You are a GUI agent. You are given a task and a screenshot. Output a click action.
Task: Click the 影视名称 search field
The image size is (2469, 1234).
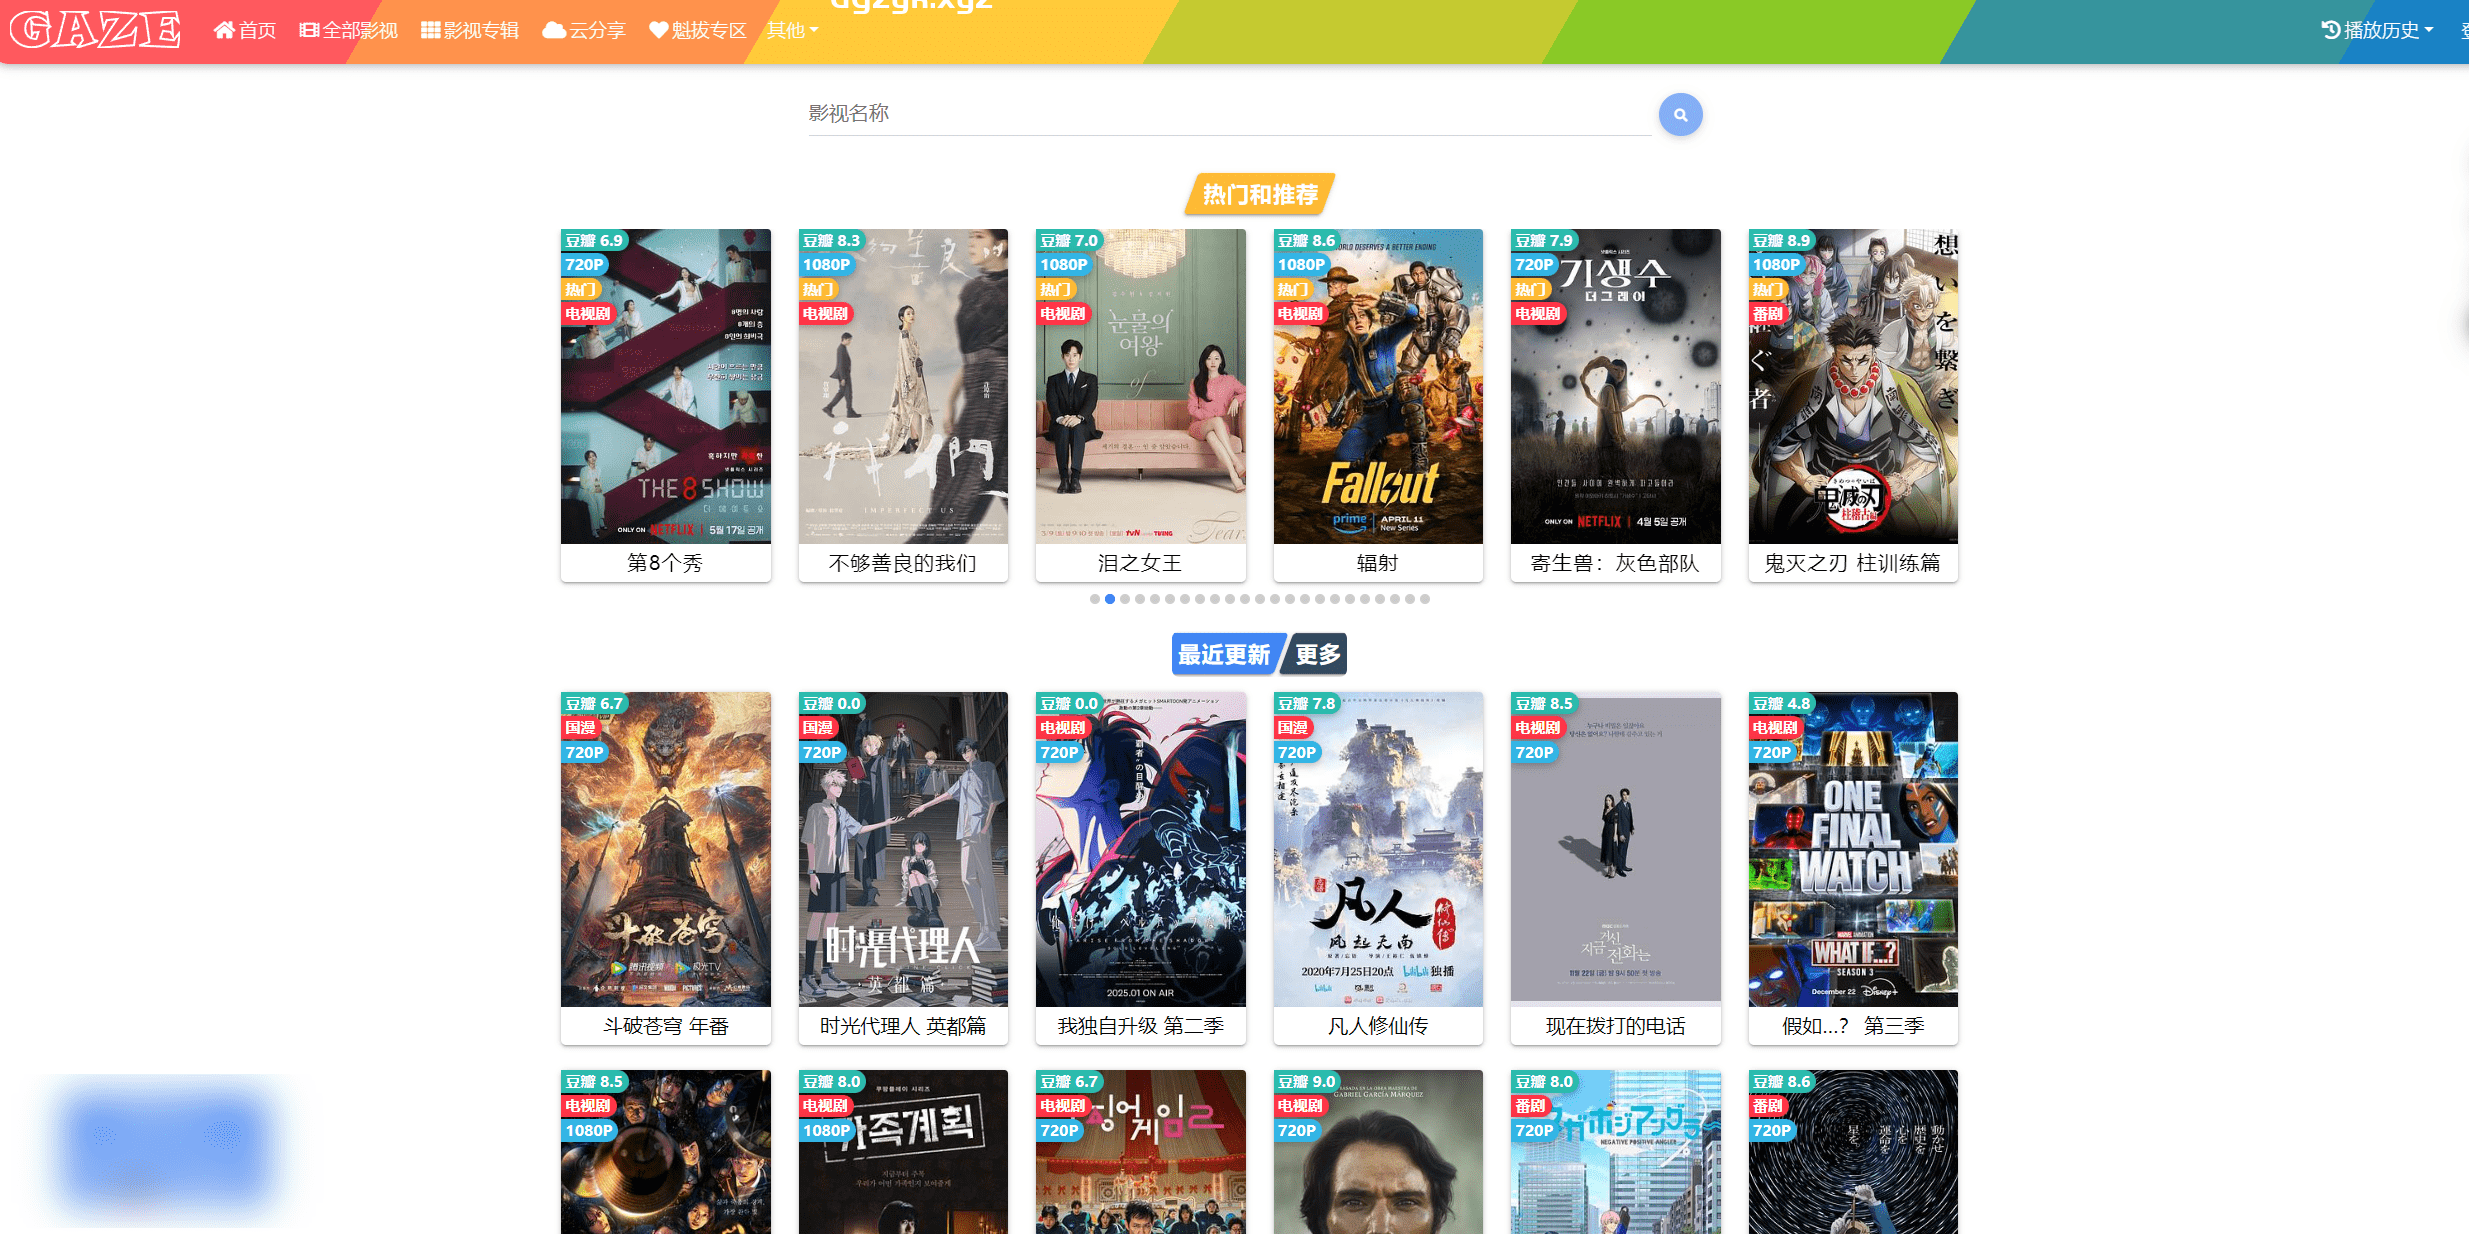[x=1229, y=114]
